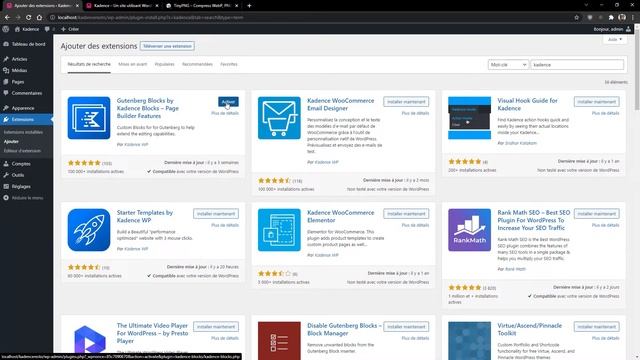Click the Réglages settings icon in sidebar
The height and width of the screenshot is (360, 640).
click(x=6, y=187)
